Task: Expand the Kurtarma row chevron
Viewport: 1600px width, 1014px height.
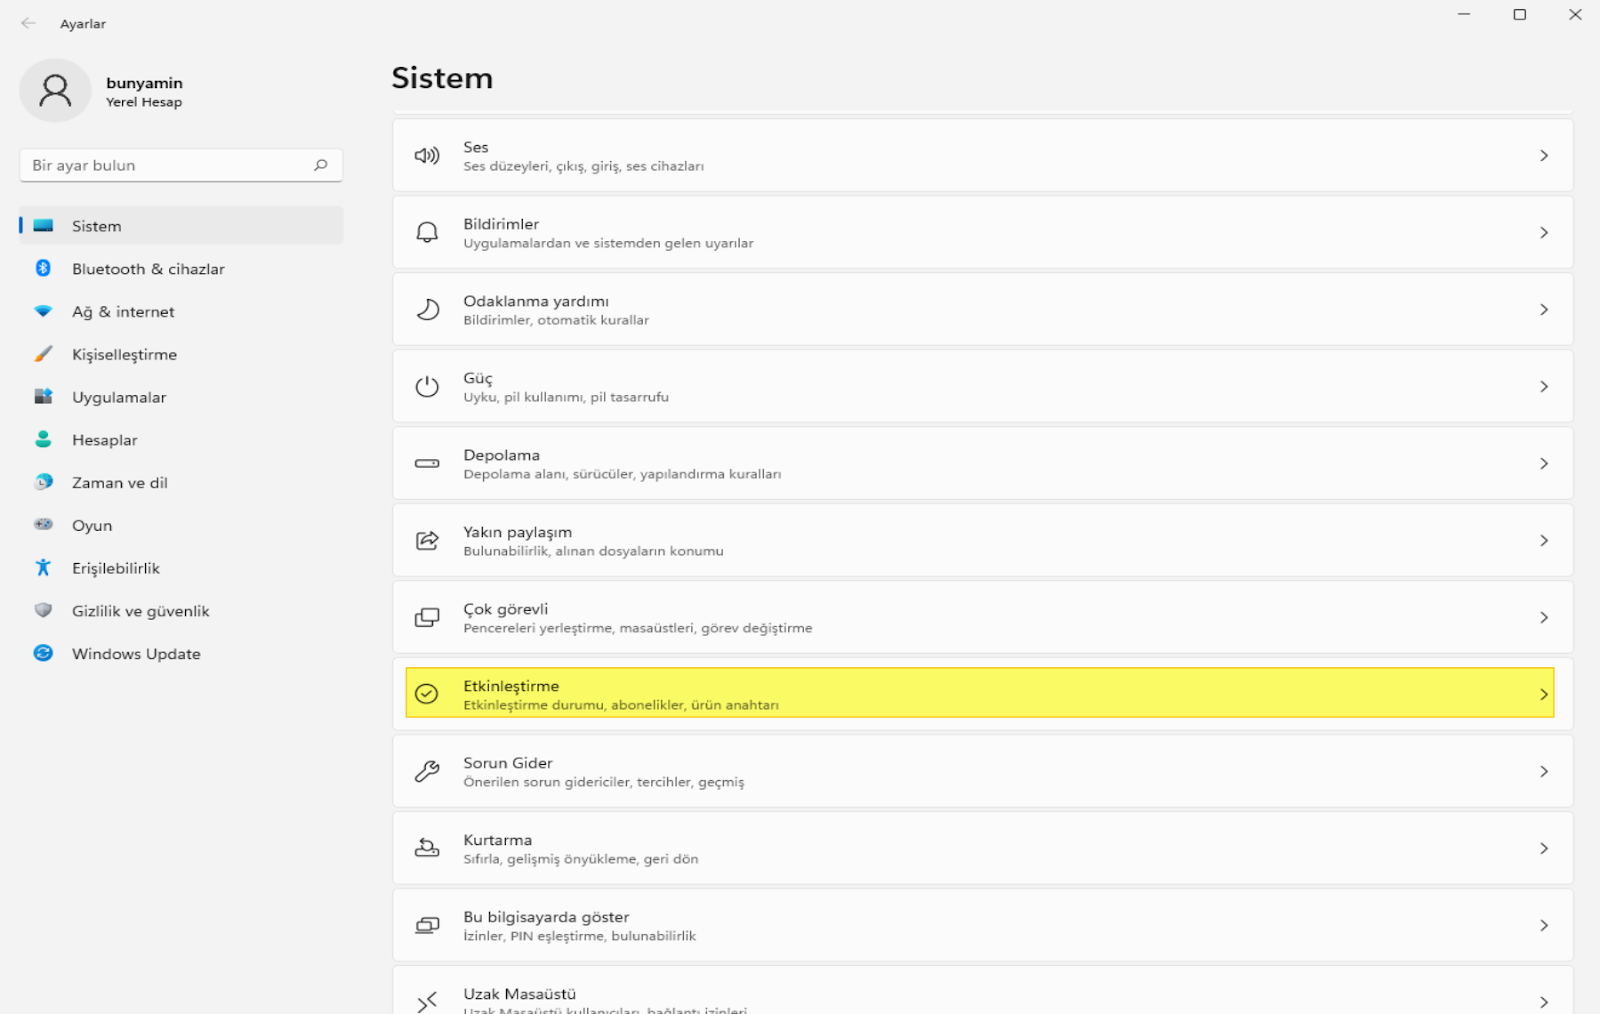Action: (x=1544, y=849)
